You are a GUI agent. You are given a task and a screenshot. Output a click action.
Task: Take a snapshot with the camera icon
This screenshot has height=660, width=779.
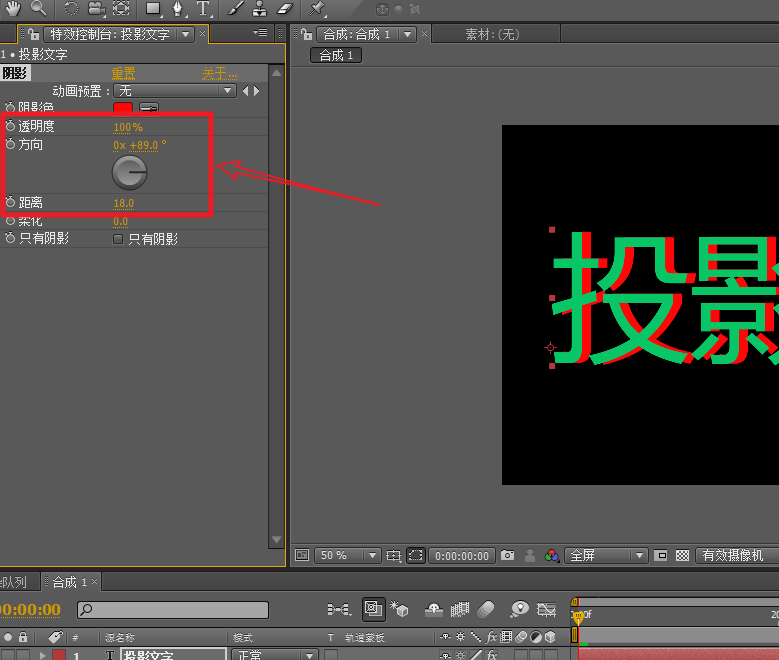pyautogui.click(x=507, y=555)
